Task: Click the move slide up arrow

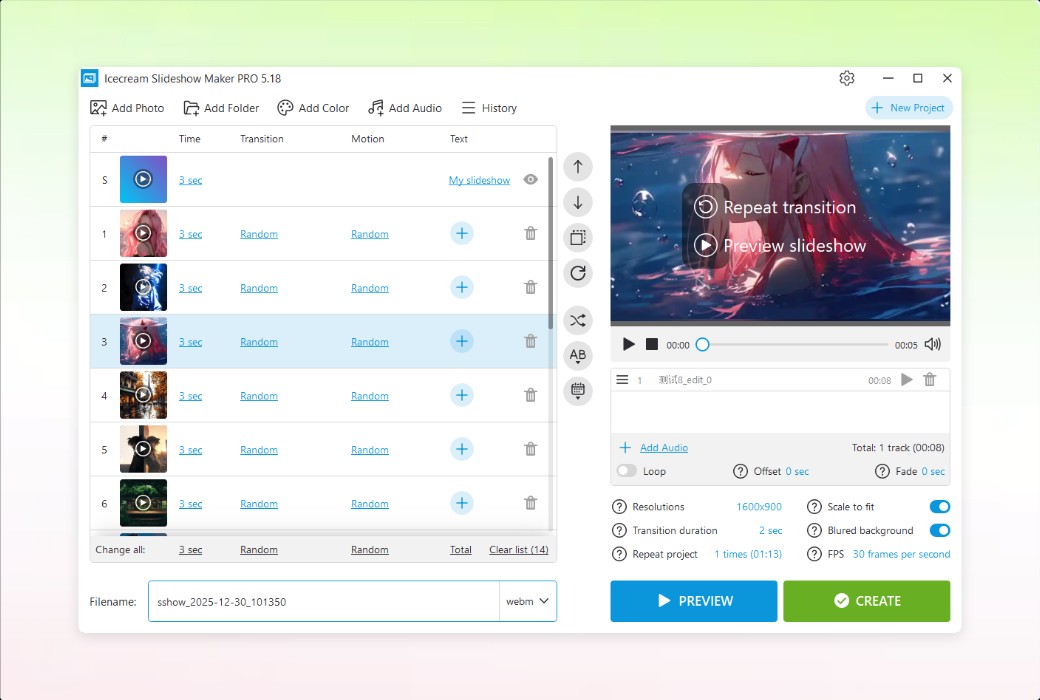Action: pos(578,167)
